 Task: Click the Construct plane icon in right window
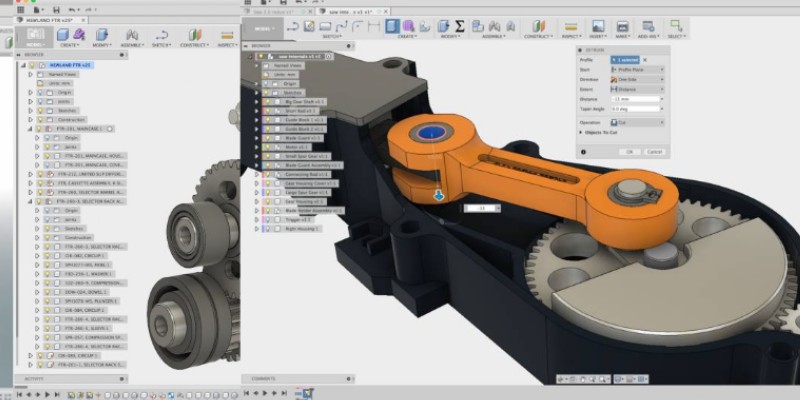click(538, 26)
